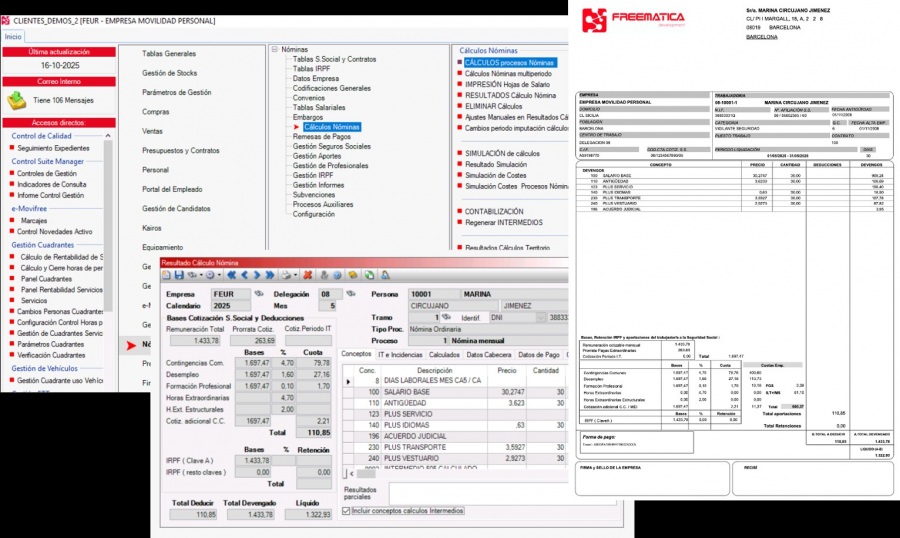Click the red X delete icon

308,274
